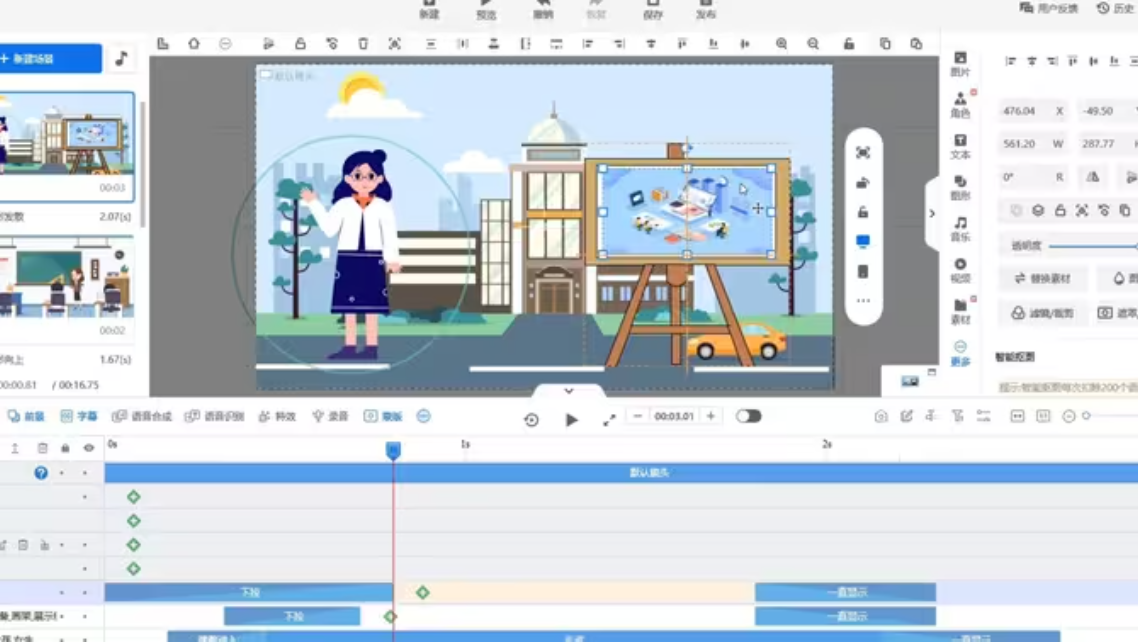Click the X position input field
The width and height of the screenshot is (1138, 642).
point(1032,111)
